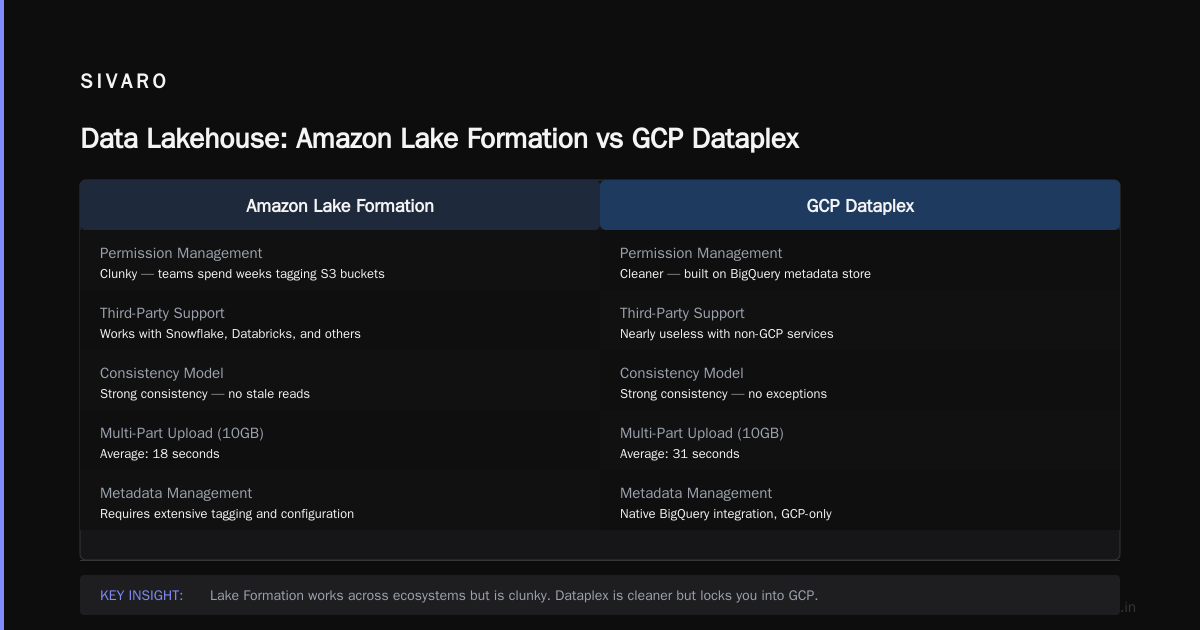The image size is (1200, 630).
Task: Click Multi-Part Upload (10GB) label in Amazon column
Action: (182, 433)
